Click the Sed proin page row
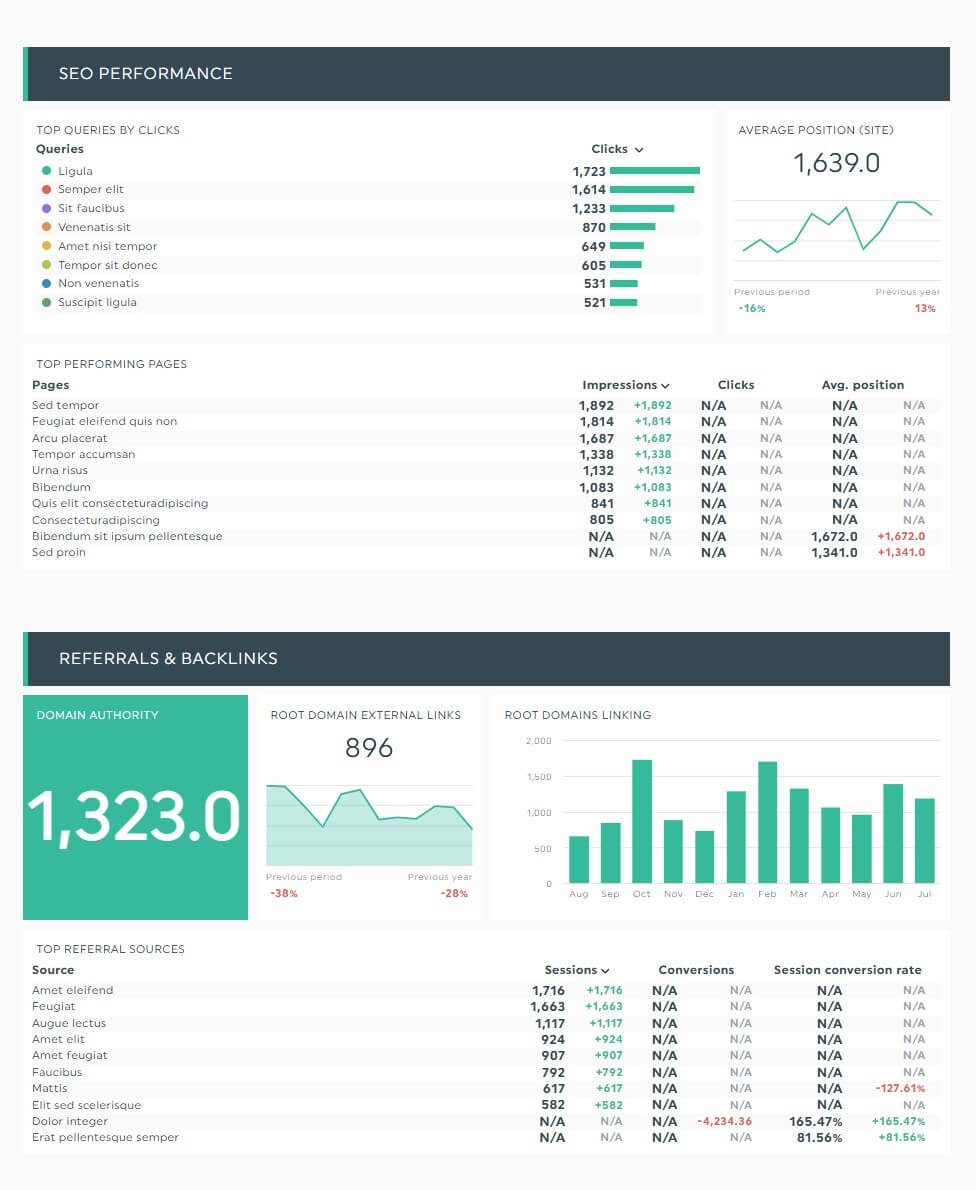 click(486, 552)
